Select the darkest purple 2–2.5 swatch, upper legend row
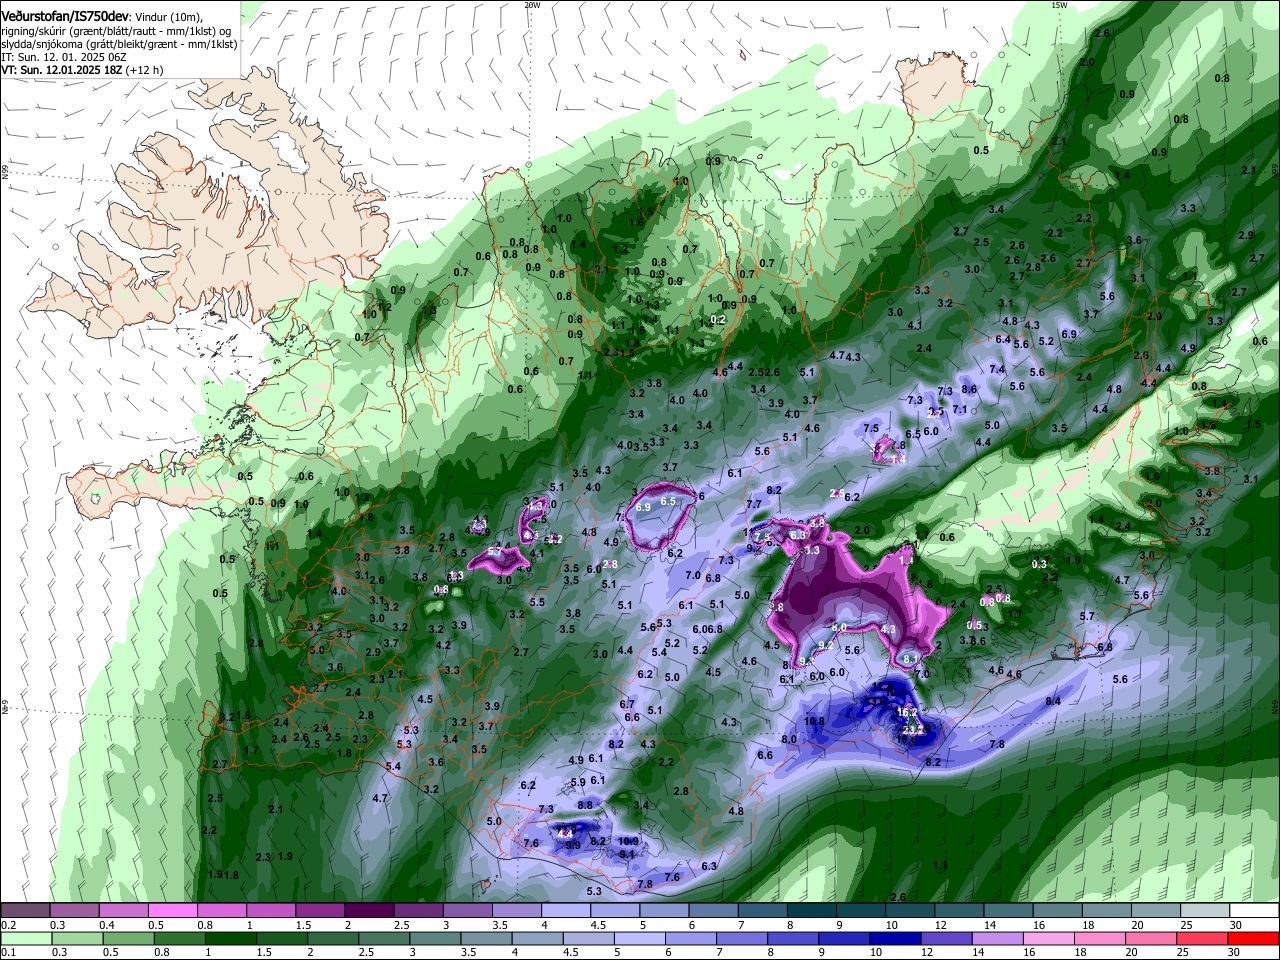The width and height of the screenshot is (1280, 960). 369,910
